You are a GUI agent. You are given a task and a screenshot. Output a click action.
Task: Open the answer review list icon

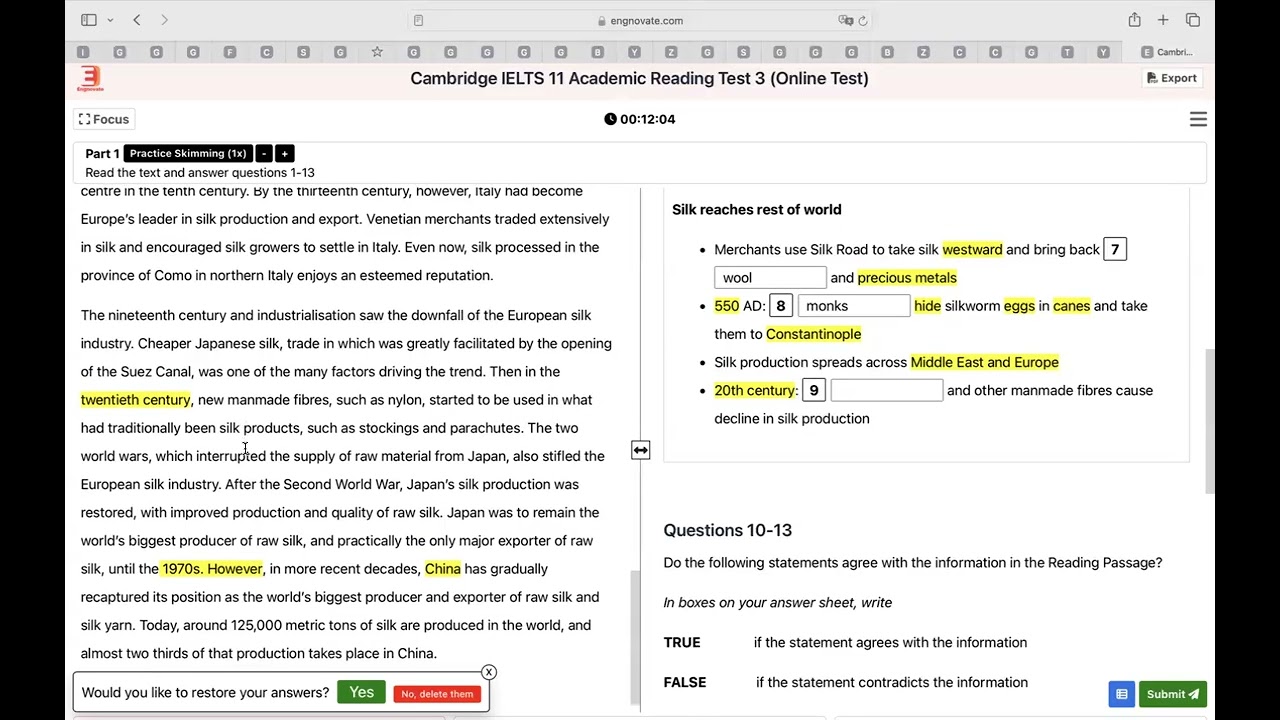pos(1122,694)
